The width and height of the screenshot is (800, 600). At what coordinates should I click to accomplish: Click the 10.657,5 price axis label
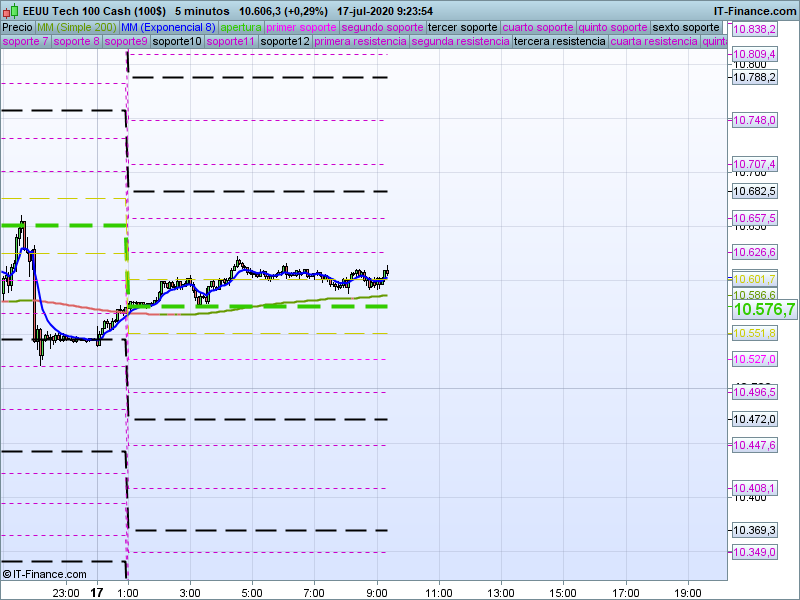tap(754, 218)
